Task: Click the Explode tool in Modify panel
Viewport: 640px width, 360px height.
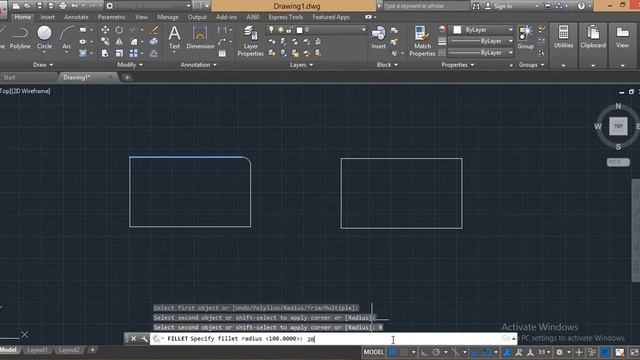Action: pyautogui.click(x=153, y=42)
